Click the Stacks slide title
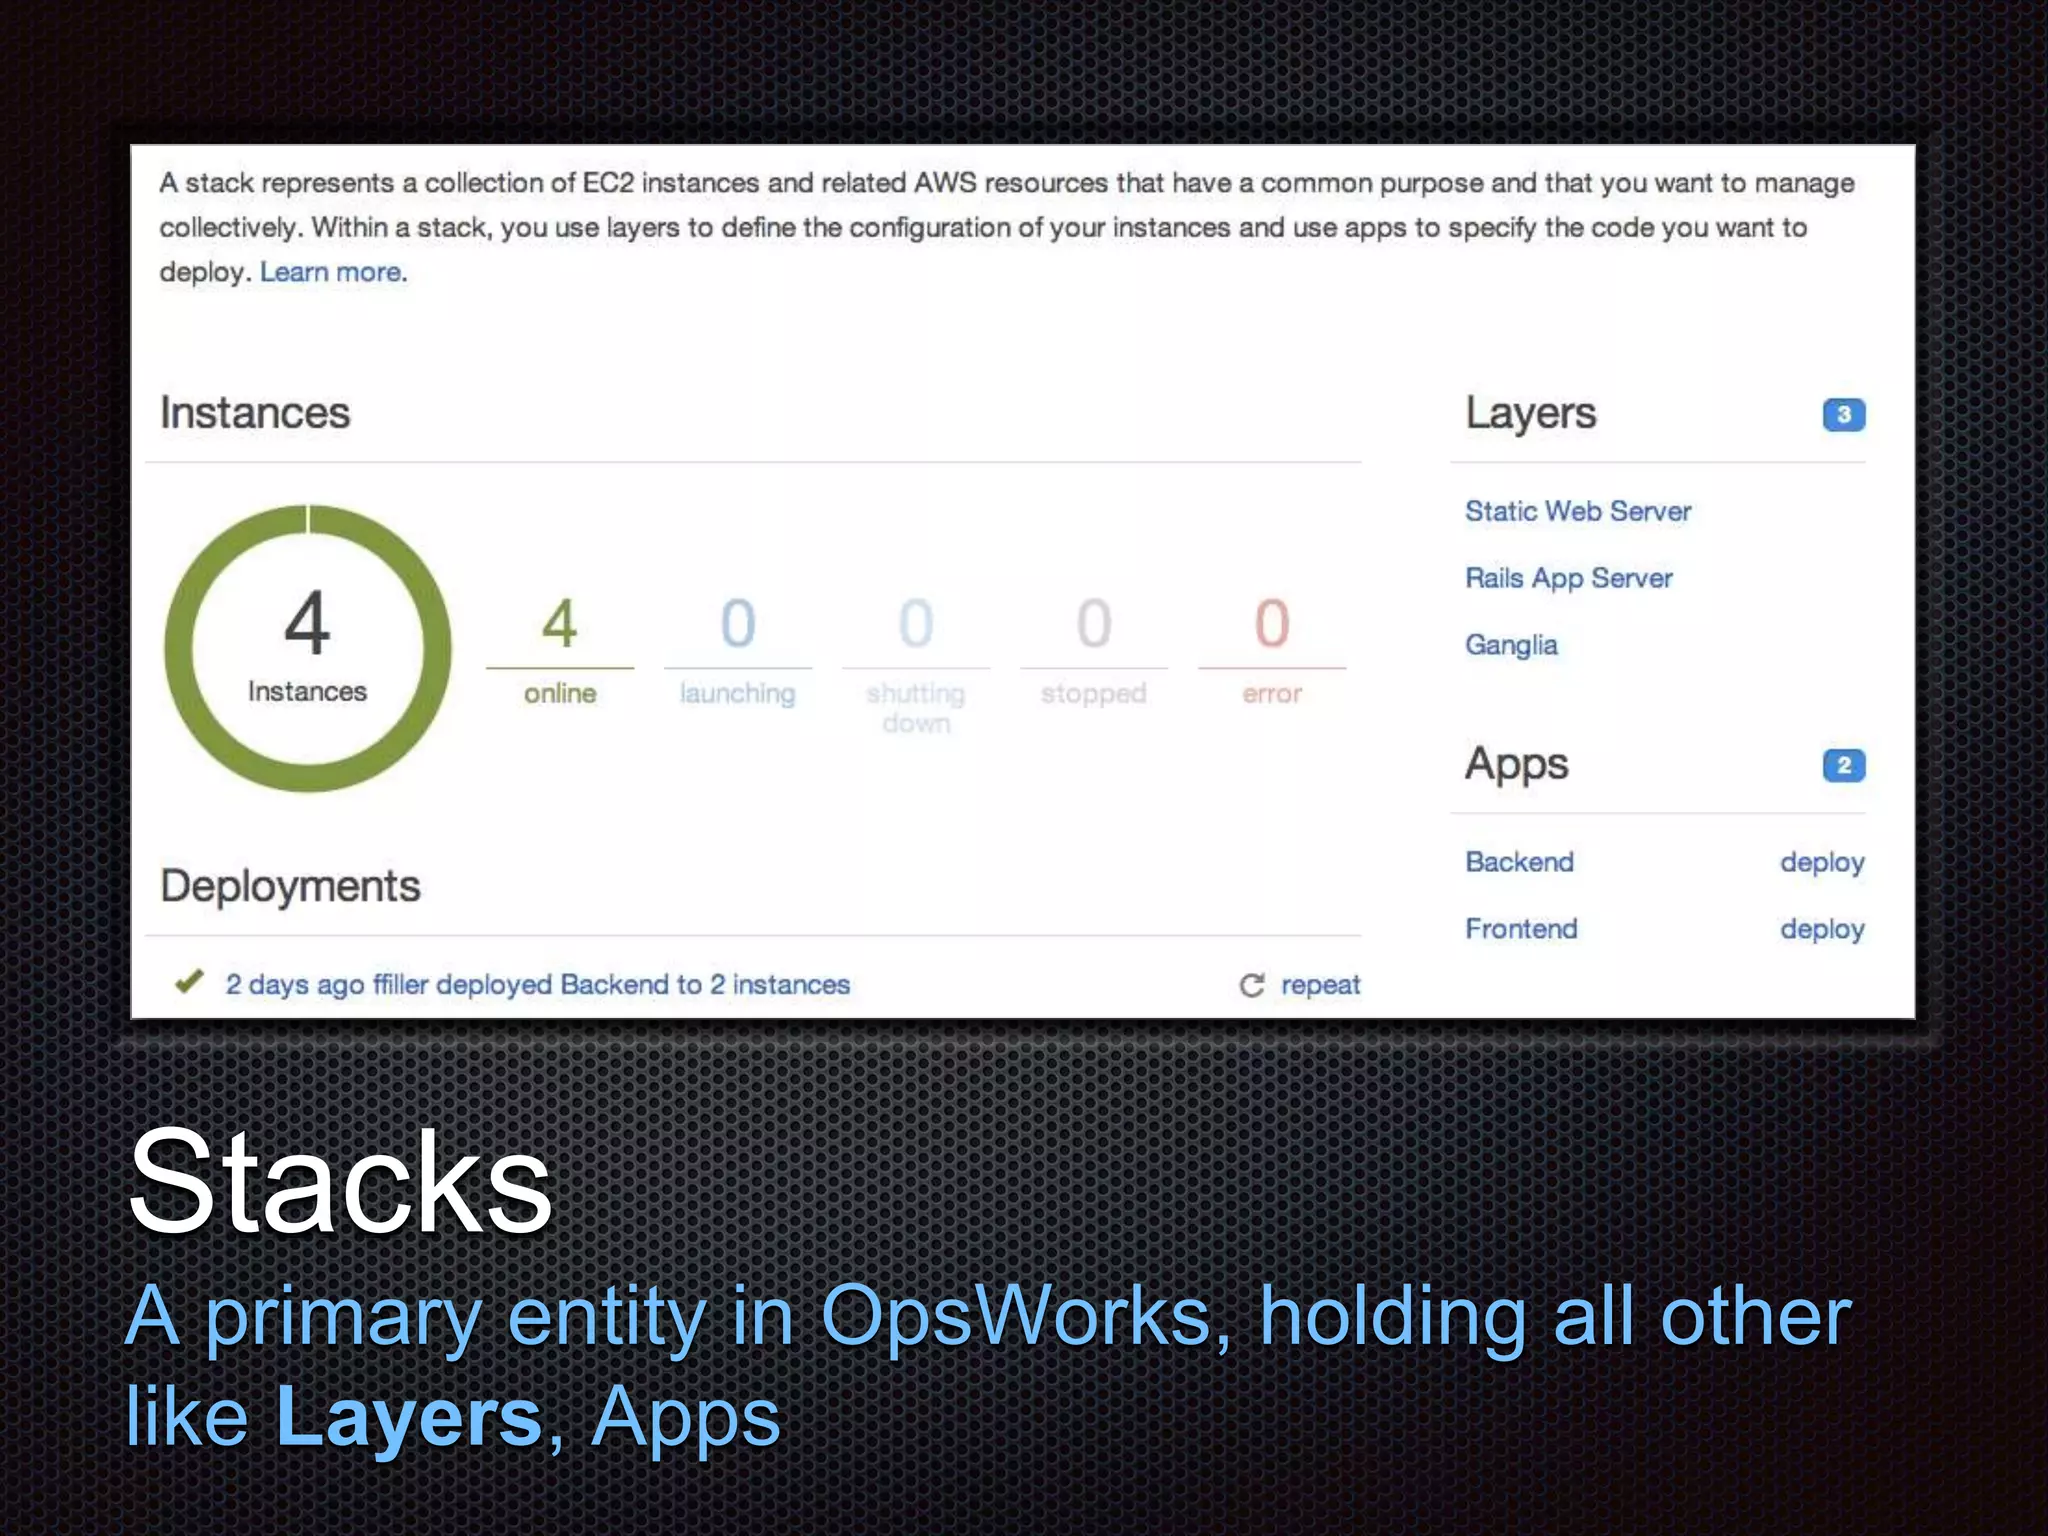2048x1536 pixels. coord(341,1182)
